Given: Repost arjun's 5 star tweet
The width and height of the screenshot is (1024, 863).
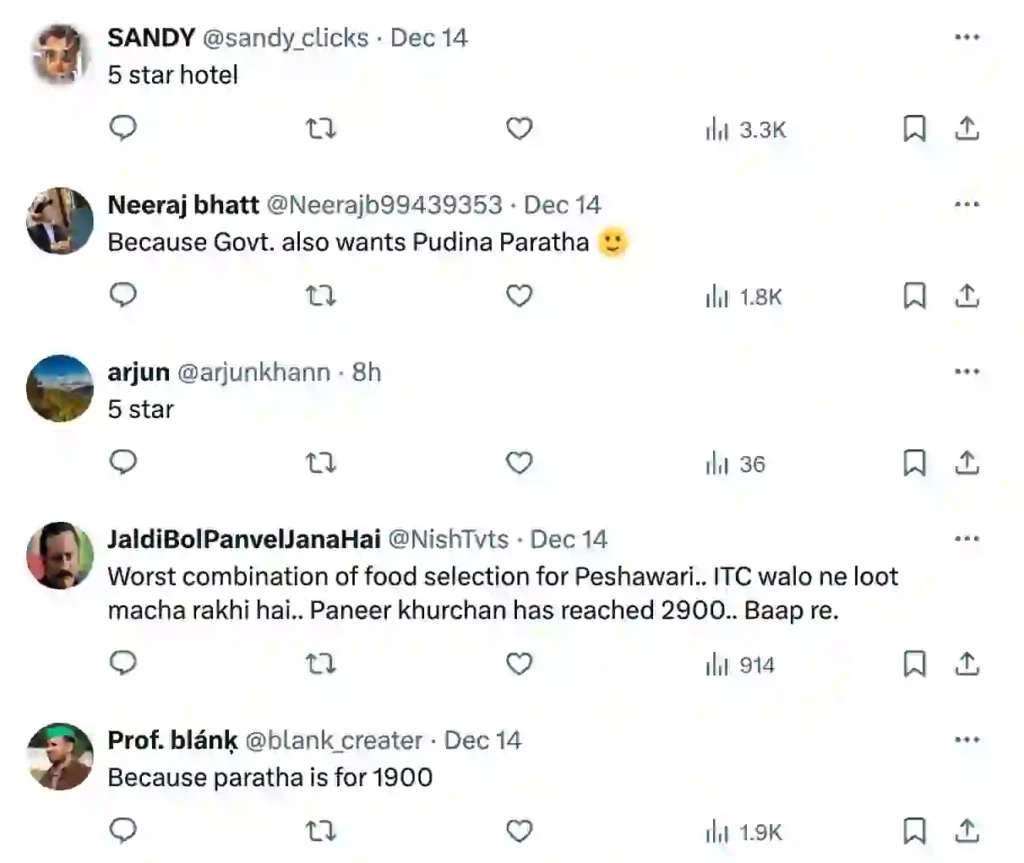Looking at the screenshot, I should click(x=320, y=464).
